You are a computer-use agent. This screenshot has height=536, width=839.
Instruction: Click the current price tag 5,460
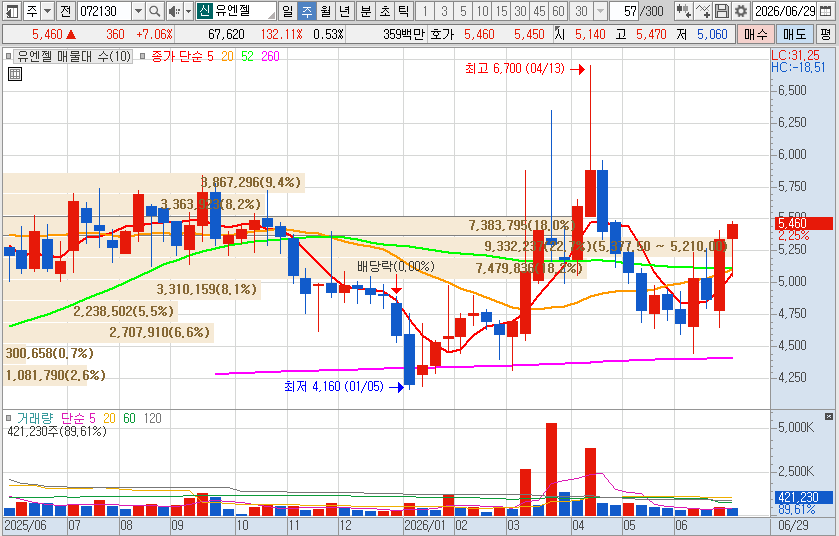coord(804,223)
